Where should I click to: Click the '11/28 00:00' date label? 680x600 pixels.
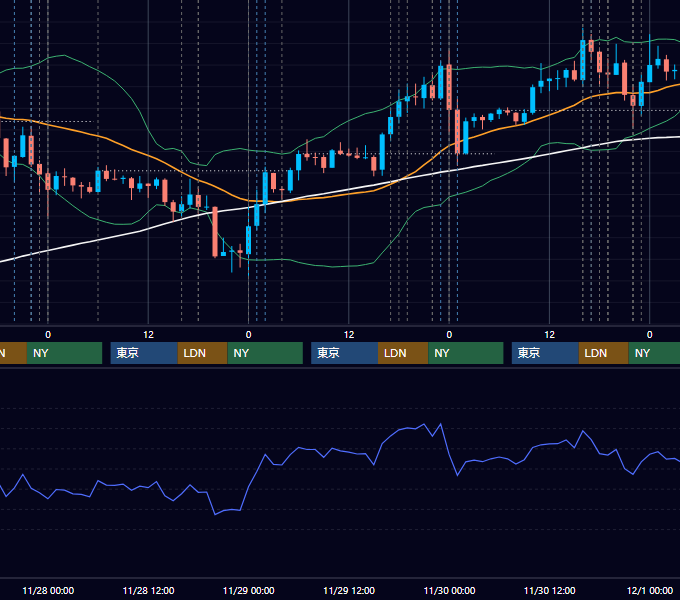click(x=48, y=590)
